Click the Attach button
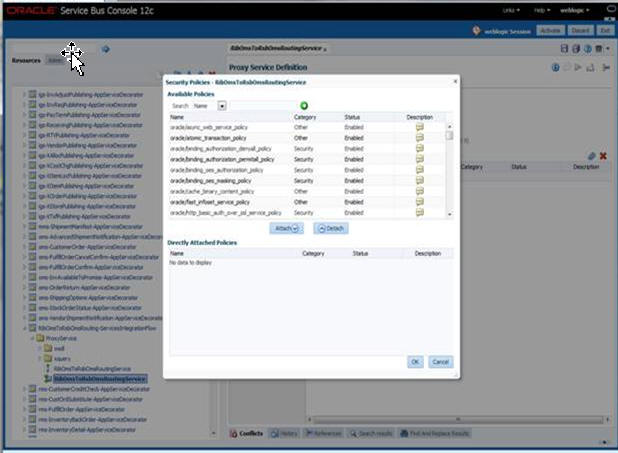The image size is (618, 453). coord(287,228)
